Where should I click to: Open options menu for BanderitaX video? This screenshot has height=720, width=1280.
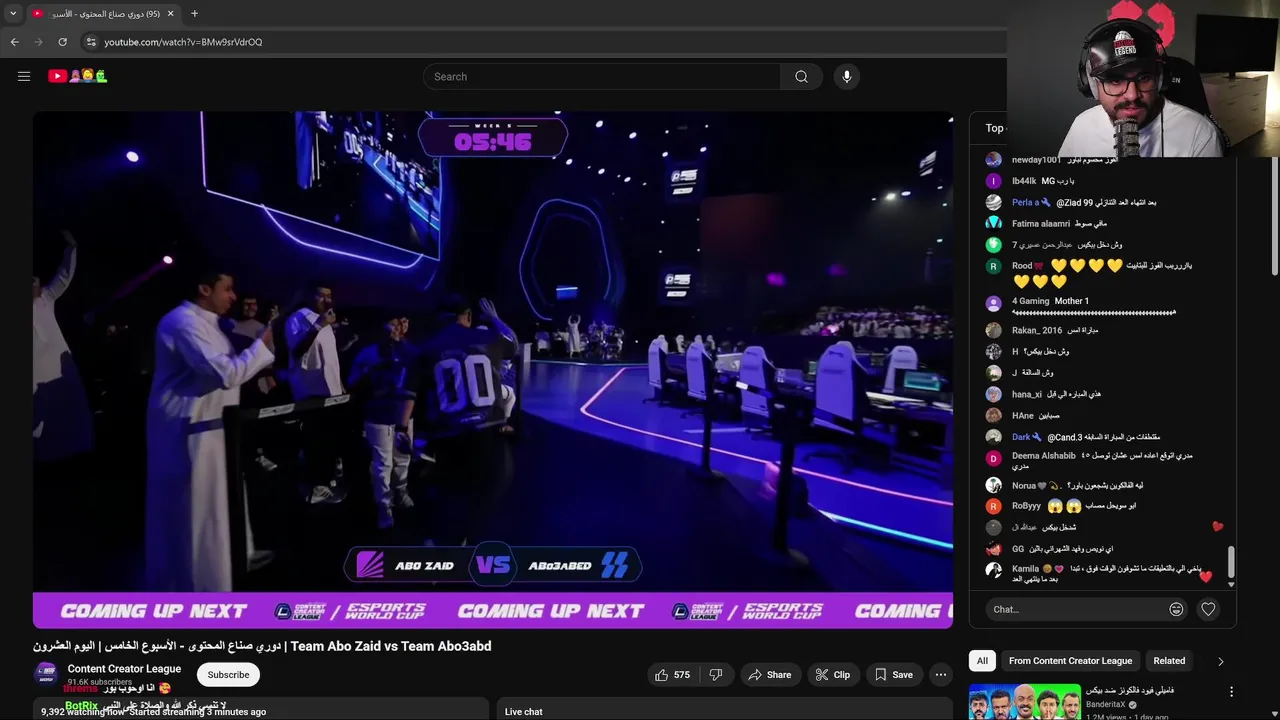1231,692
